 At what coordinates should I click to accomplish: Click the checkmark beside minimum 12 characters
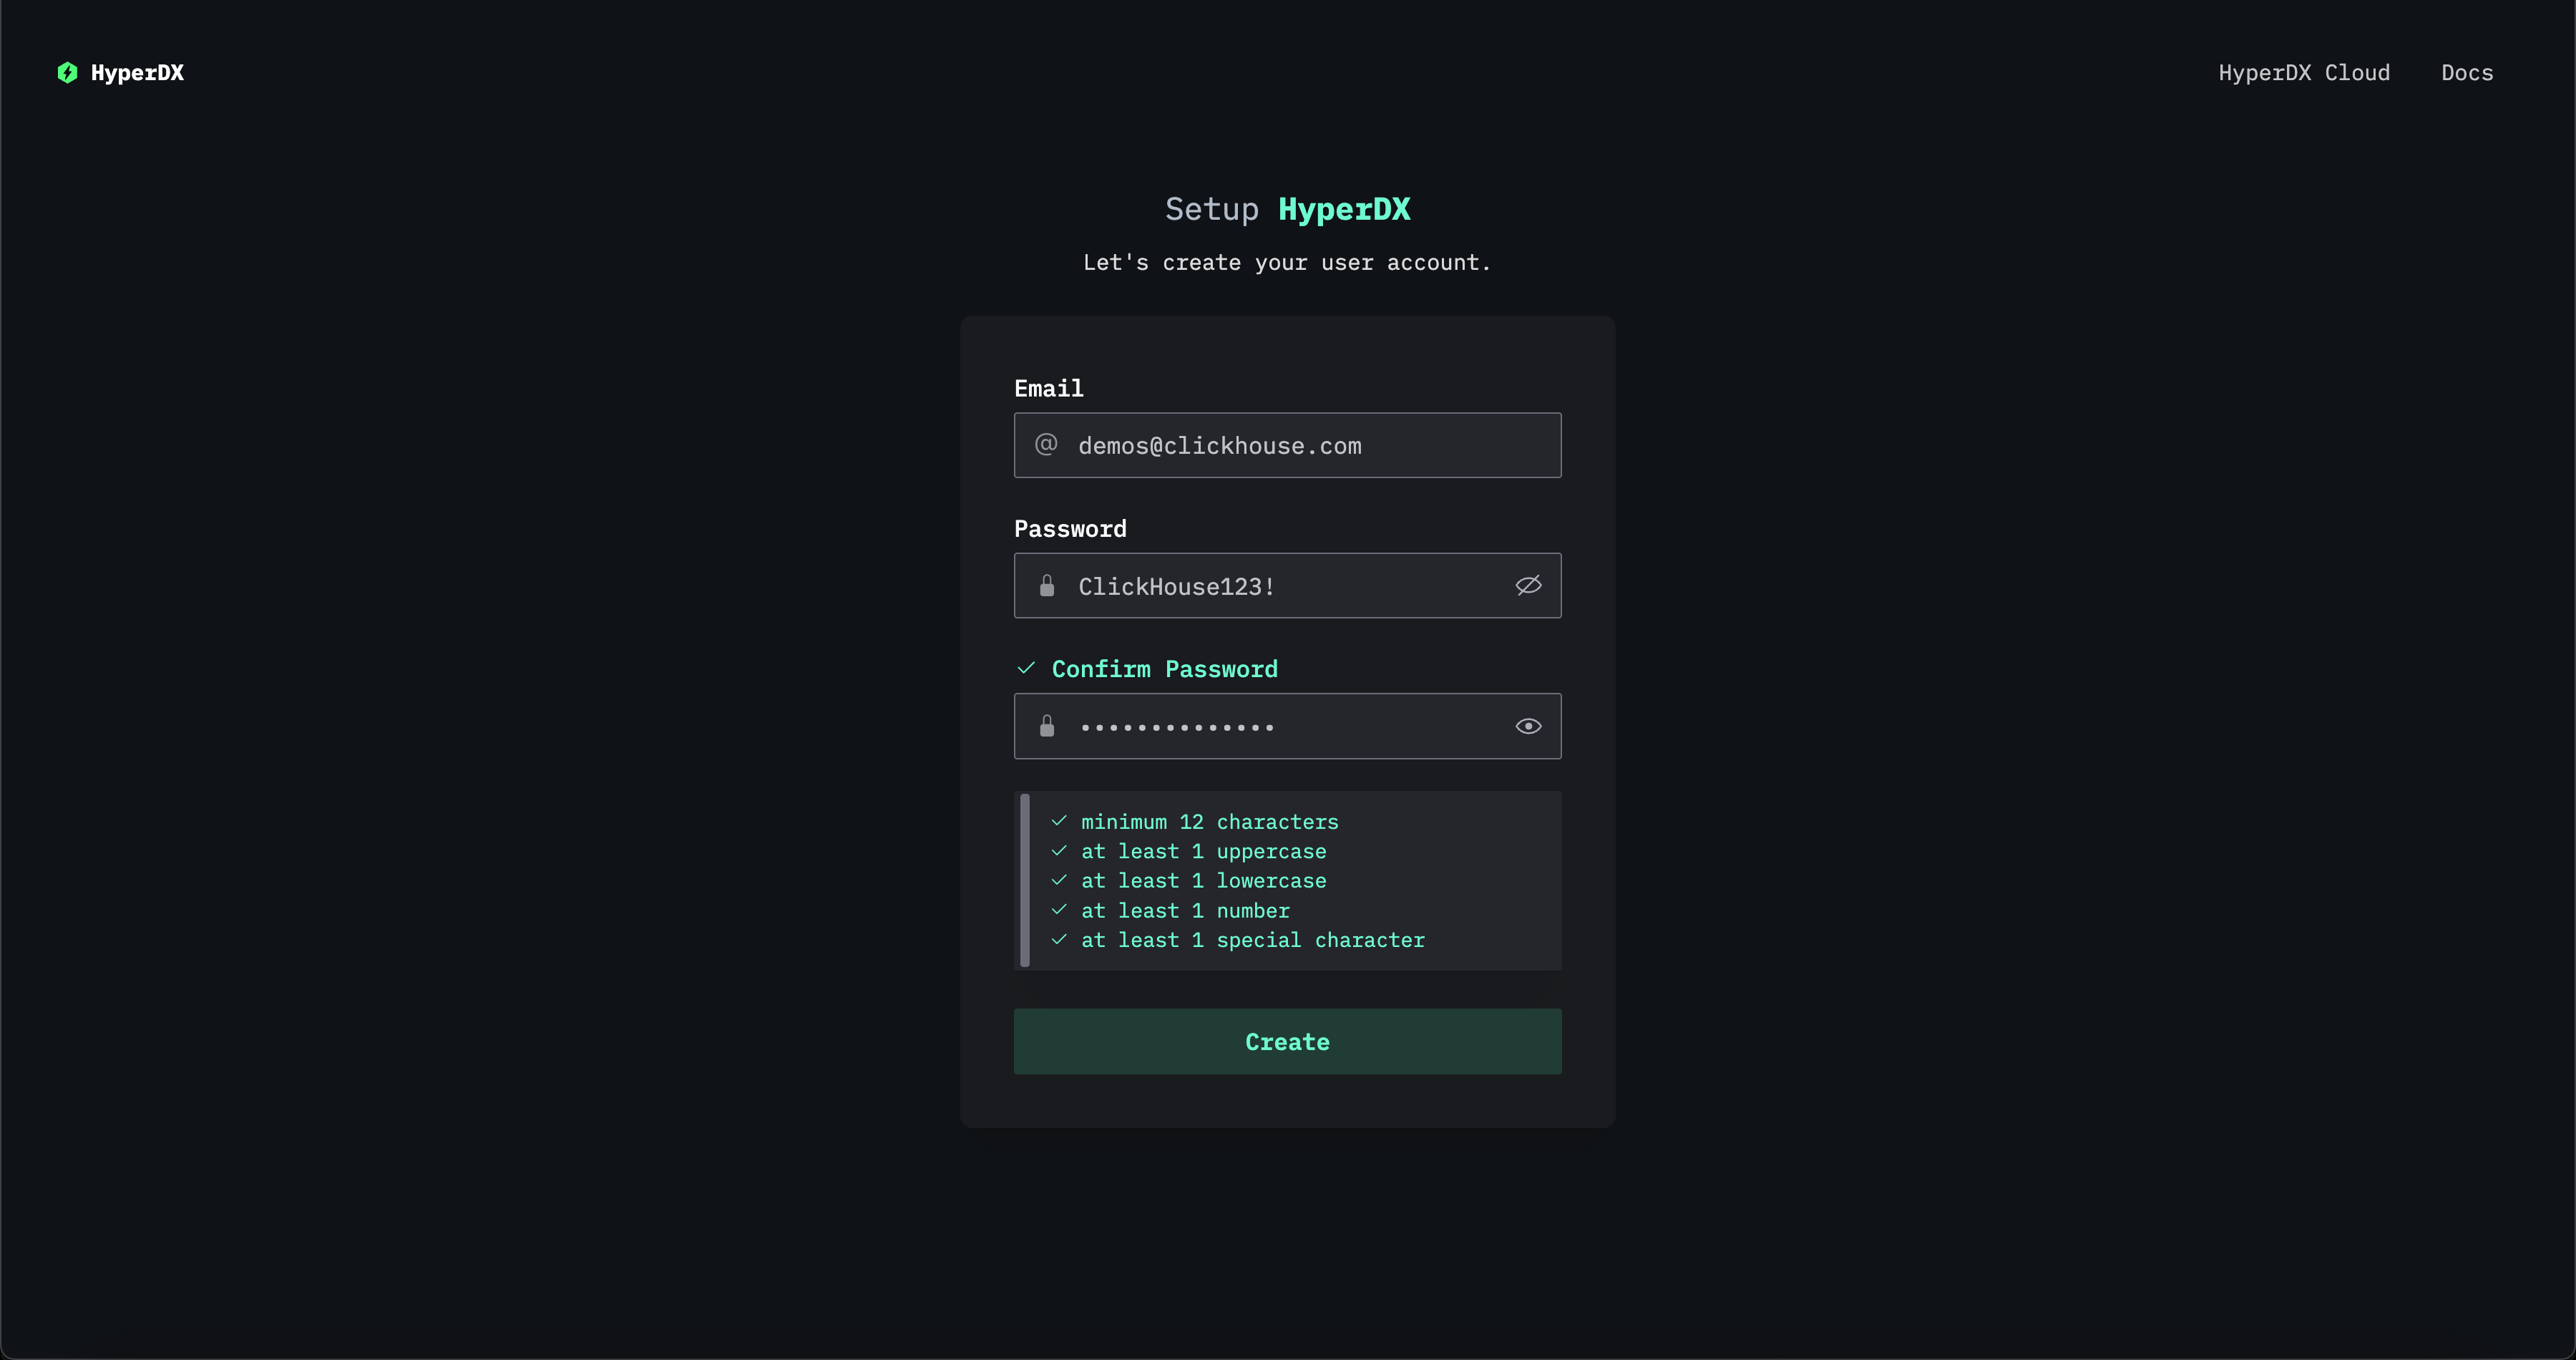click(x=1060, y=821)
